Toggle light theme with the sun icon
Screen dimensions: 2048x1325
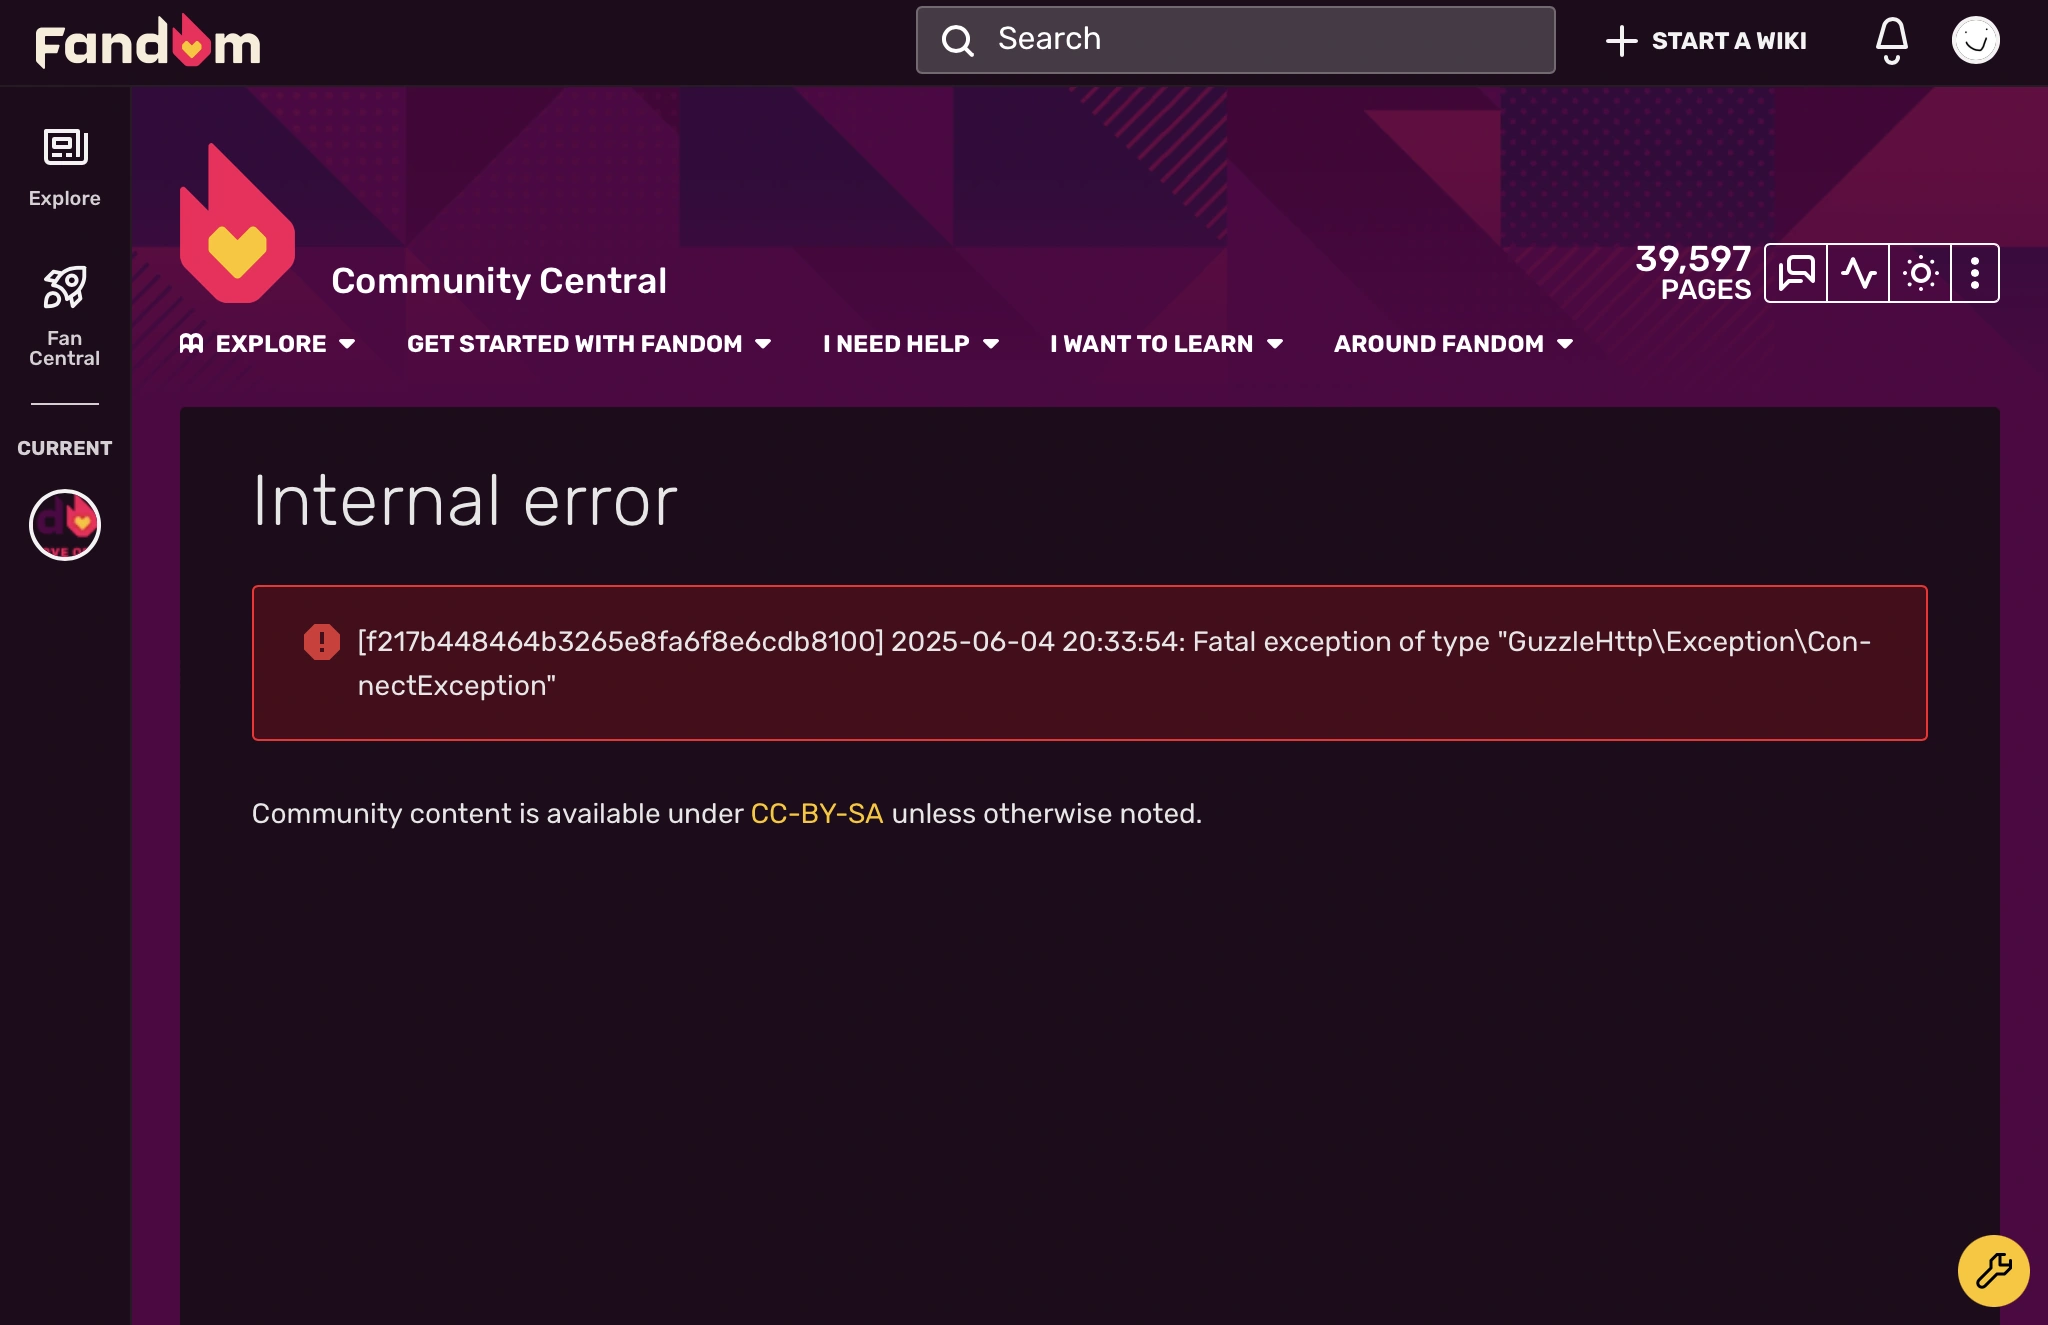coord(1921,272)
